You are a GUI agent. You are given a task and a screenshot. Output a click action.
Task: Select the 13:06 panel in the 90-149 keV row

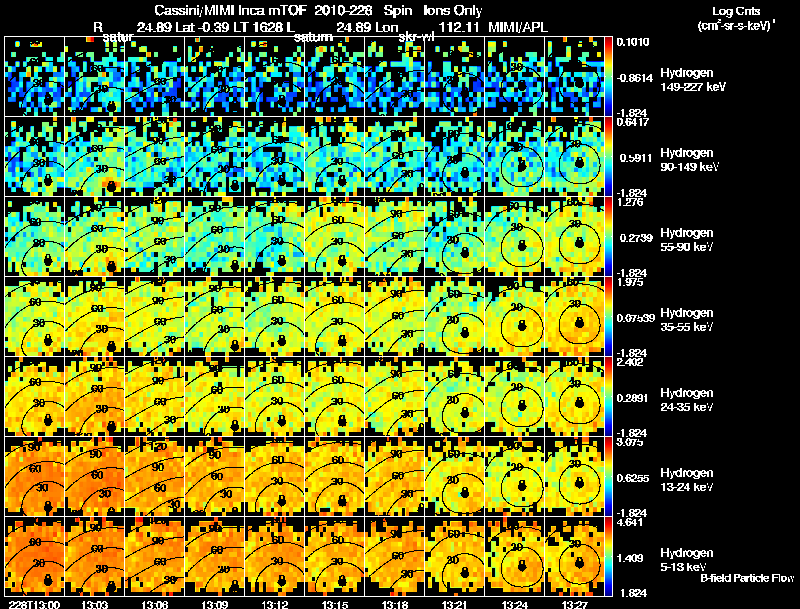(x=155, y=157)
